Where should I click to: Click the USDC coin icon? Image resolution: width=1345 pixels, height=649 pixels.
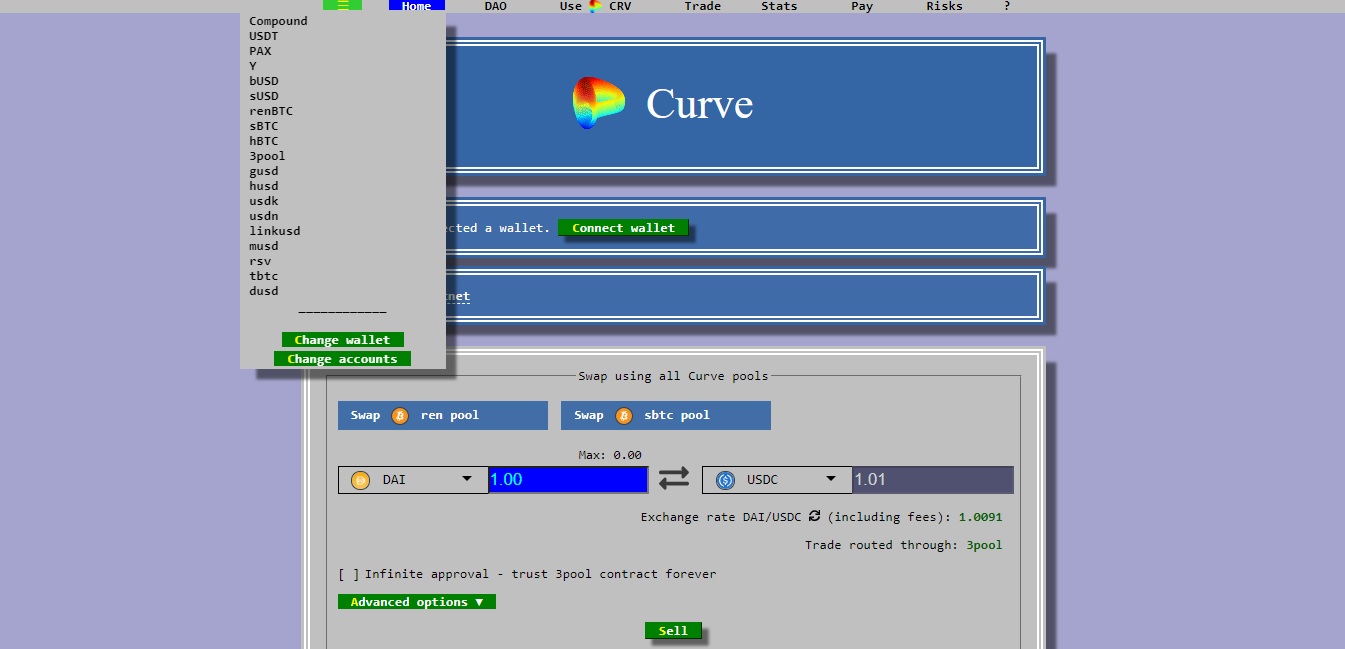725,480
